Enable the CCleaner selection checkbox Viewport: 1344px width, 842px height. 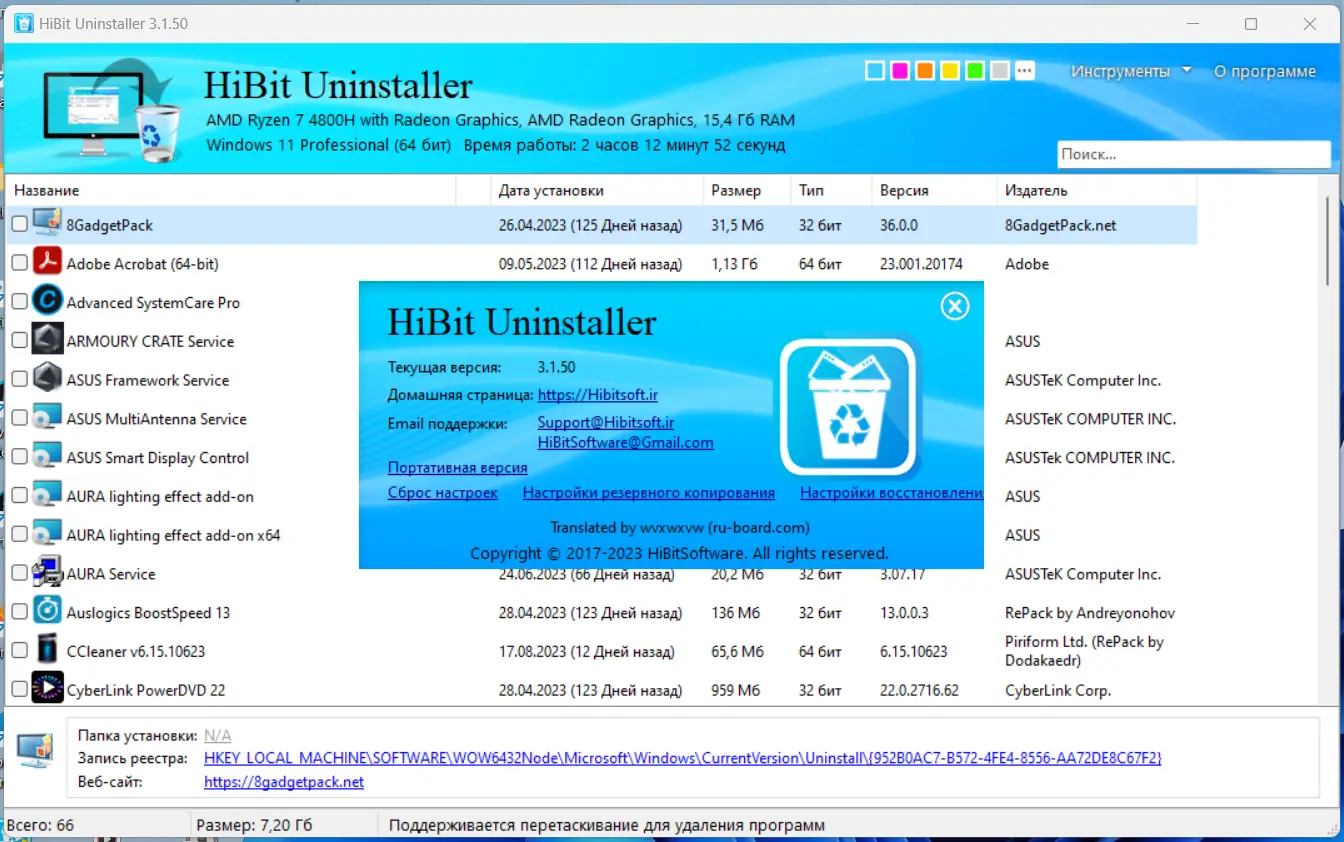click(x=19, y=650)
